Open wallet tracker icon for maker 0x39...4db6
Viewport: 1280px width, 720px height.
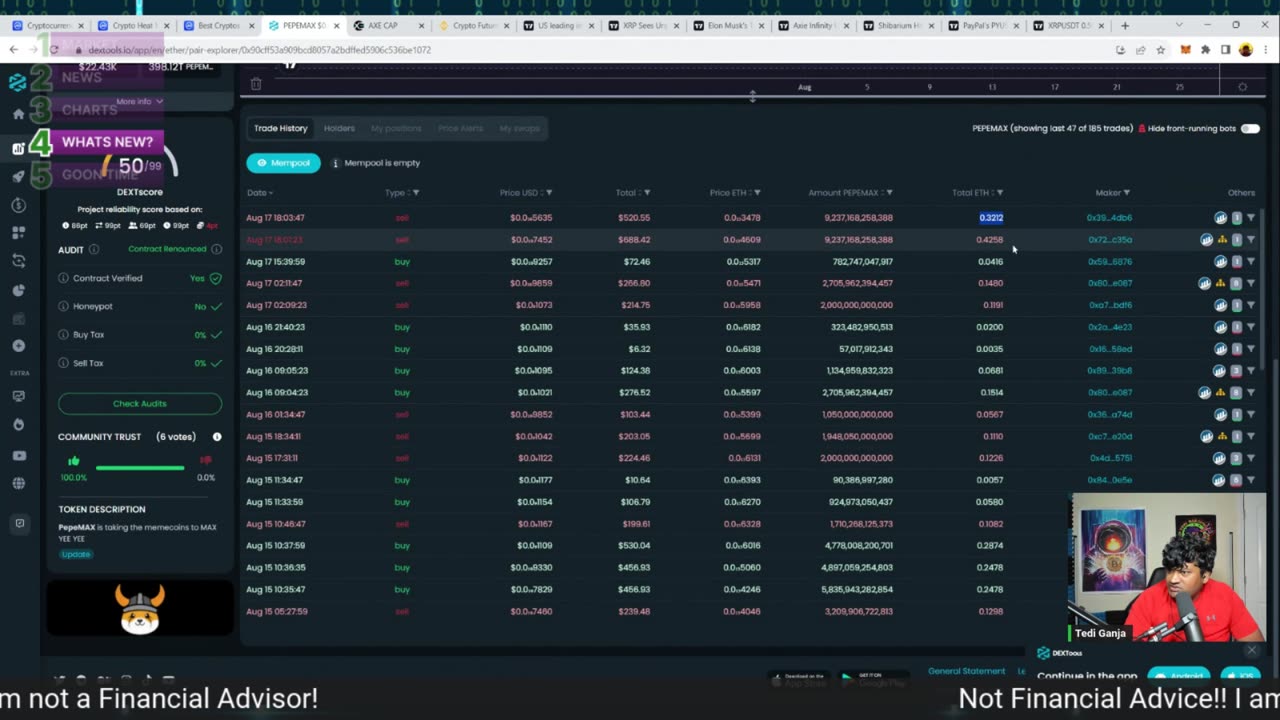[1220, 218]
